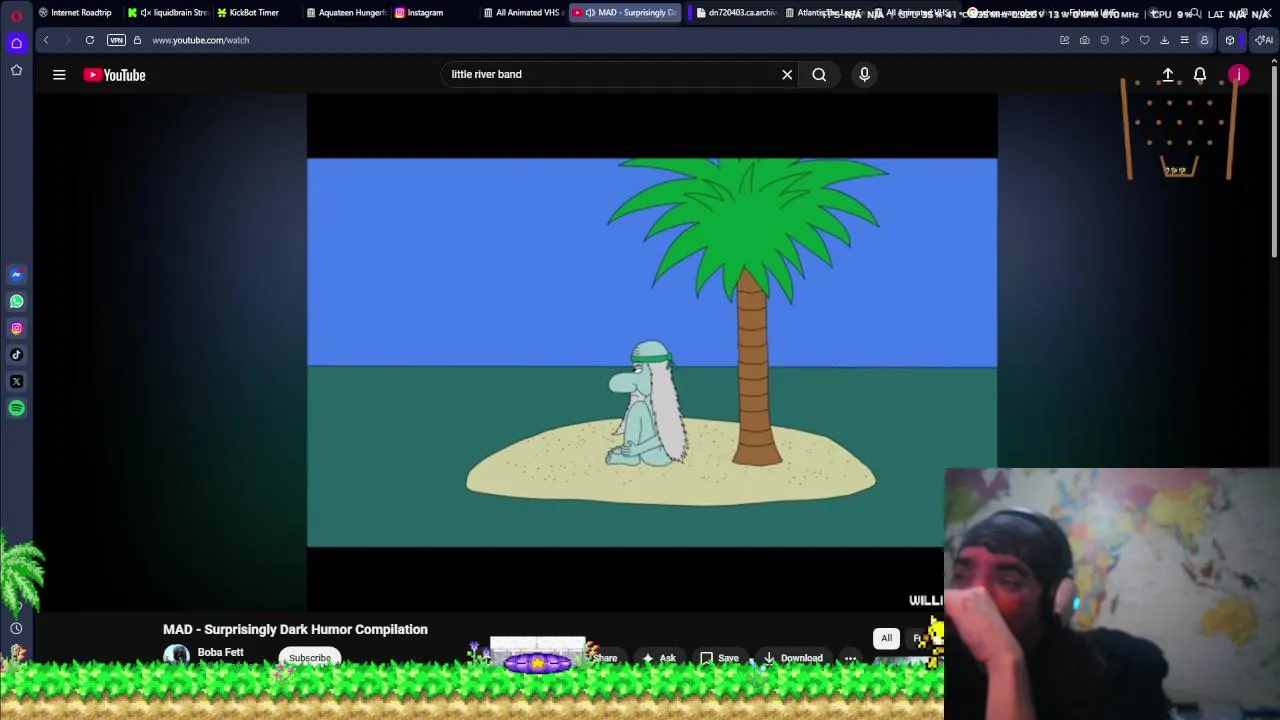Open TikTok in the Opera sidebar

click(x=16, y=354)
